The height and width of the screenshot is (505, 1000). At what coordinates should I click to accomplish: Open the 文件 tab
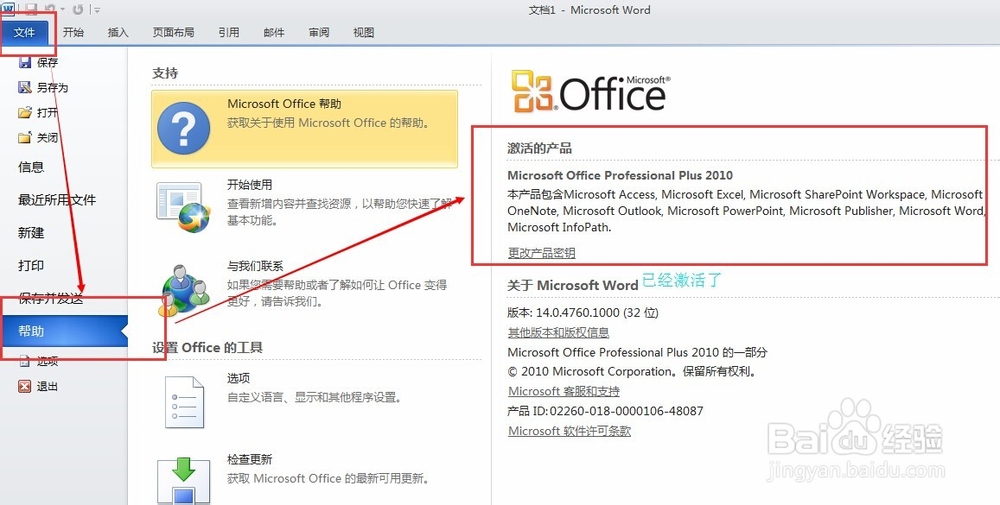[x=24, y=32]
